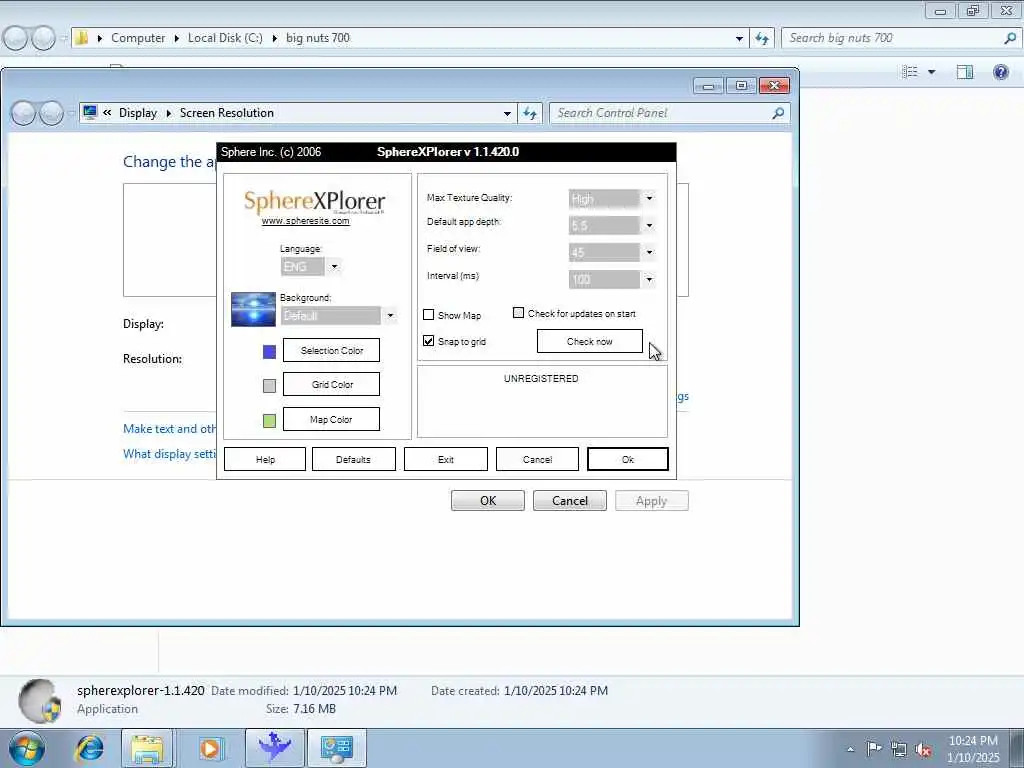Go back in the Control Panel window
The image size is (1024, 768).
[24, 113]
